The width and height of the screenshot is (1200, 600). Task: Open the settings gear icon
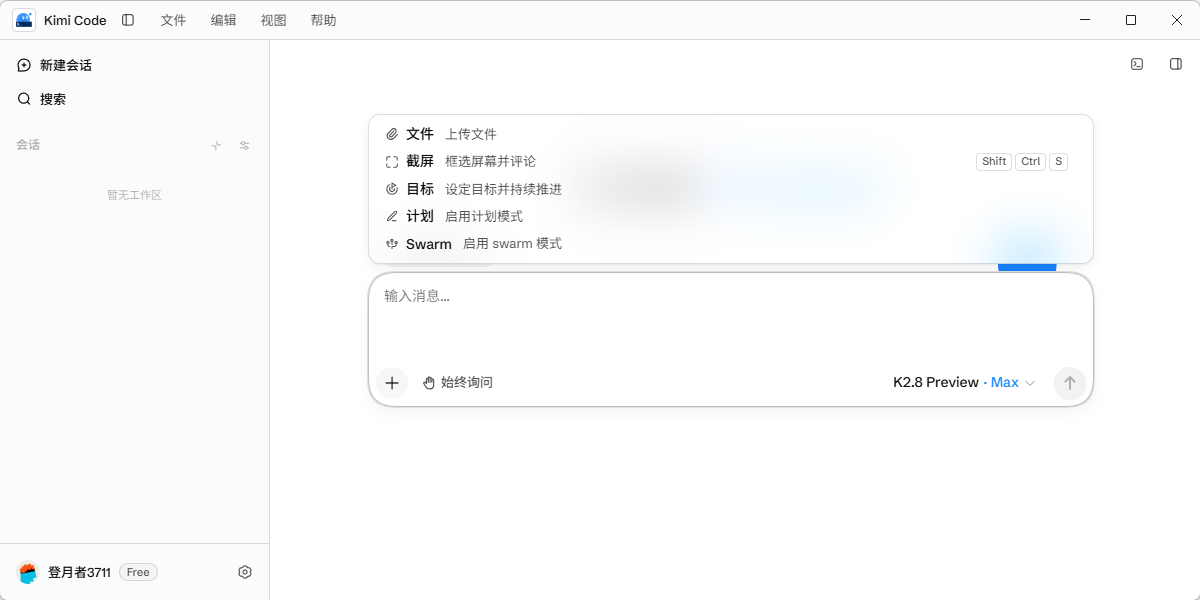pos(245,572)
